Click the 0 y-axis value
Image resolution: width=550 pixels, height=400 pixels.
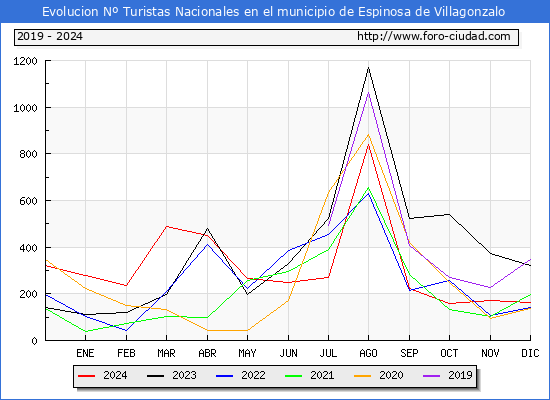pyautogui.click(x=34, y=341)
